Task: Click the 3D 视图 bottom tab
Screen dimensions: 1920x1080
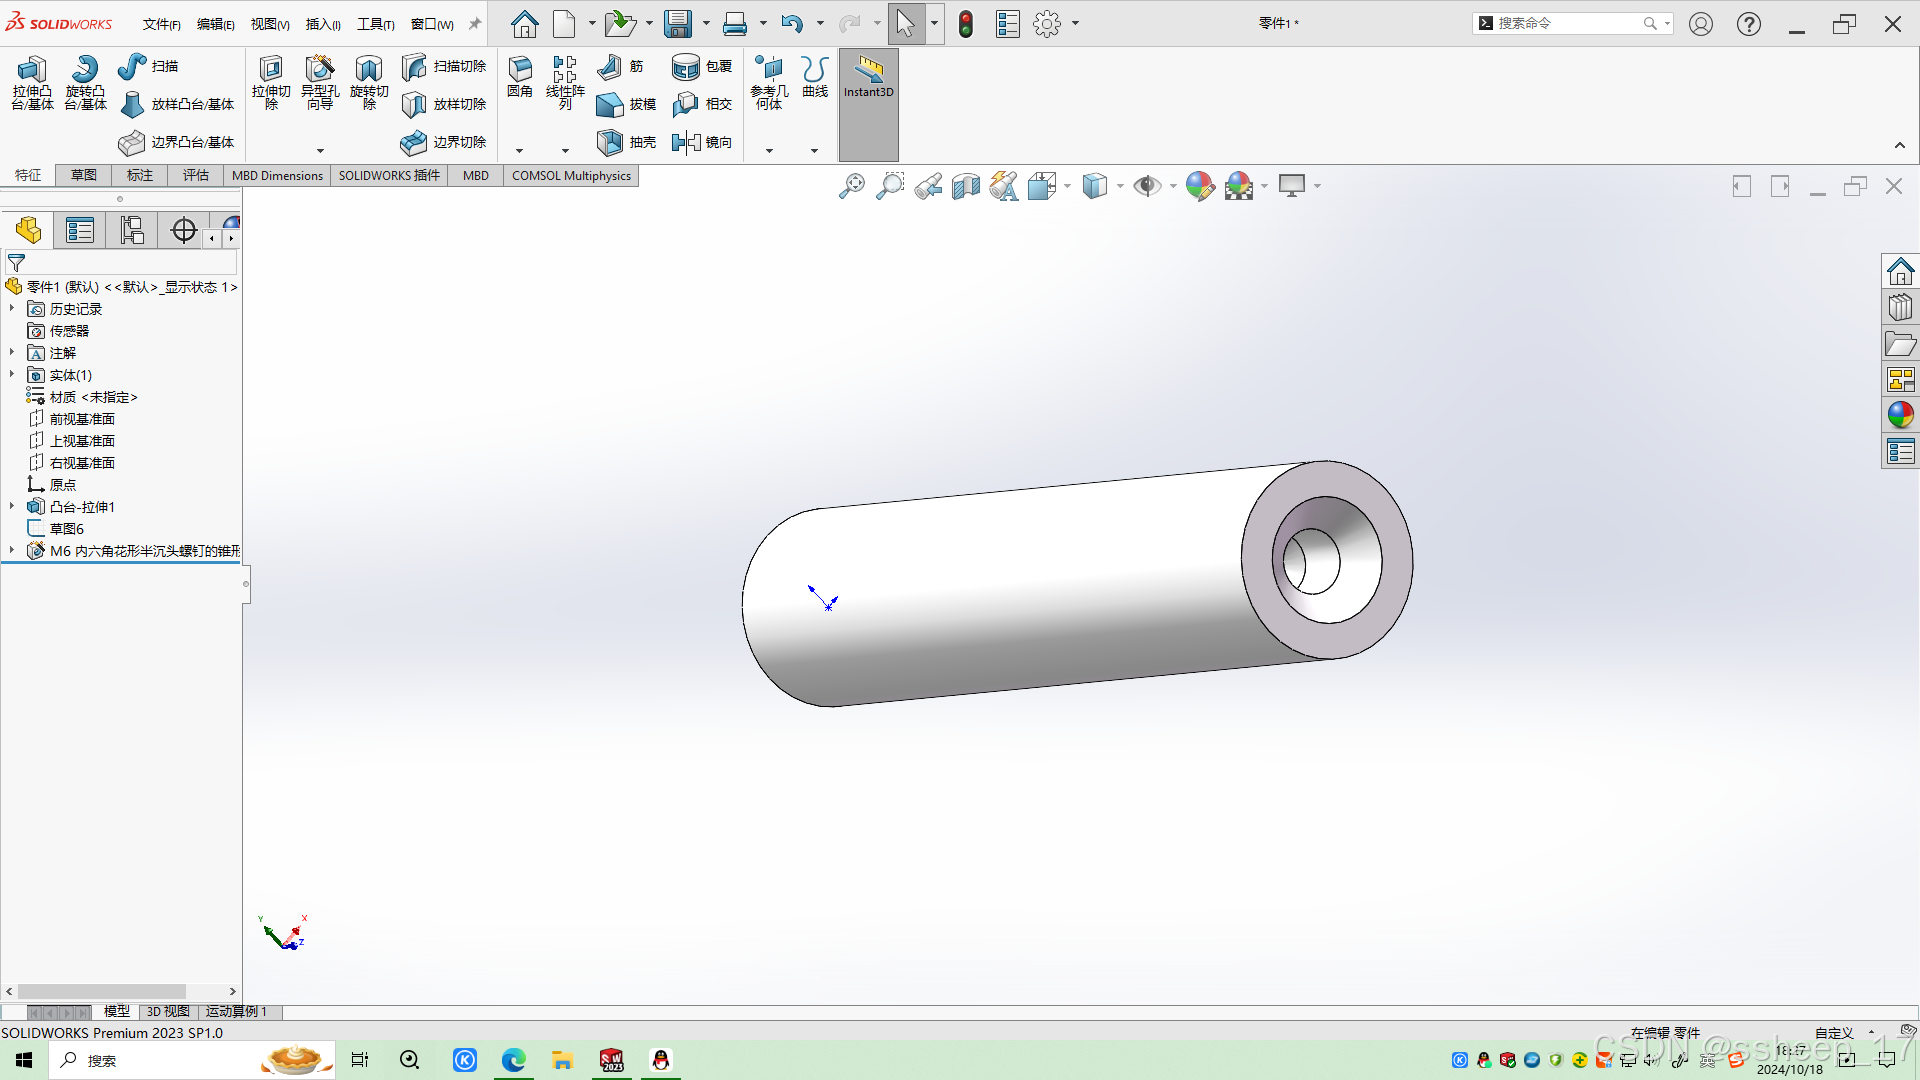Action: (168, 1012)
